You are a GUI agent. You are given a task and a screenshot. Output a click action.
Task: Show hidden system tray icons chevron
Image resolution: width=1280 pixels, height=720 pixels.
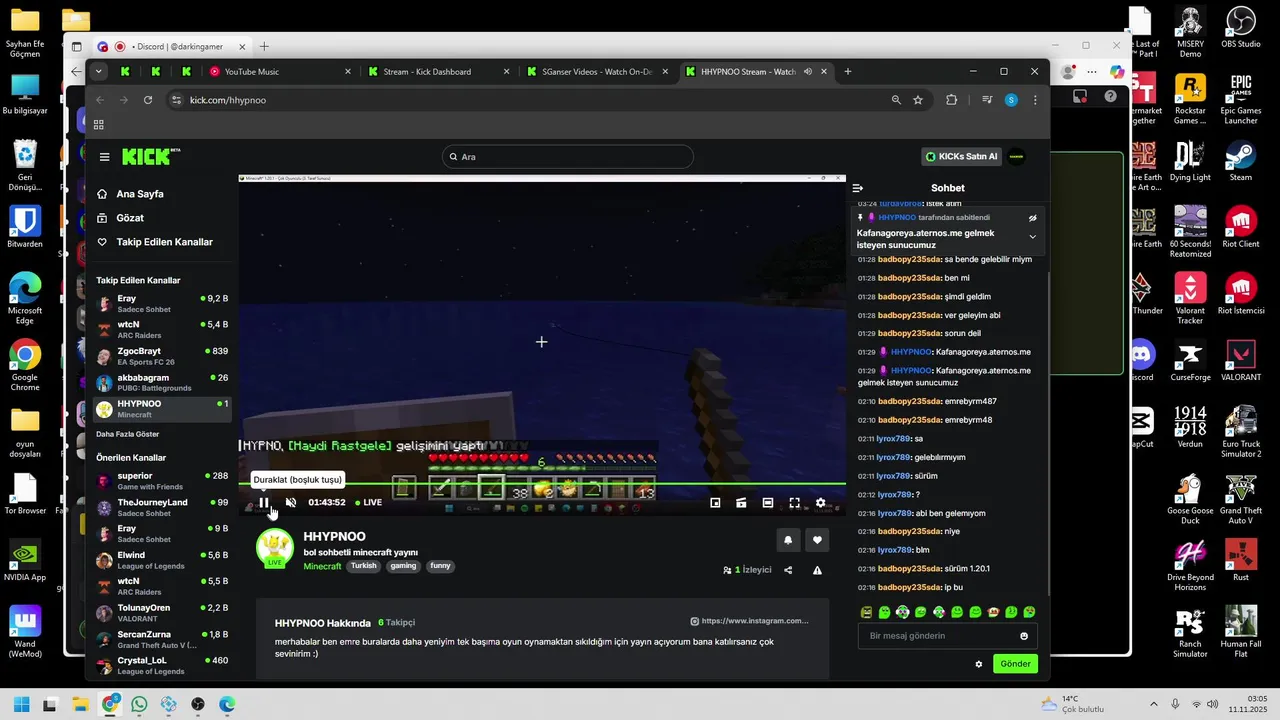pos(1153,704)
